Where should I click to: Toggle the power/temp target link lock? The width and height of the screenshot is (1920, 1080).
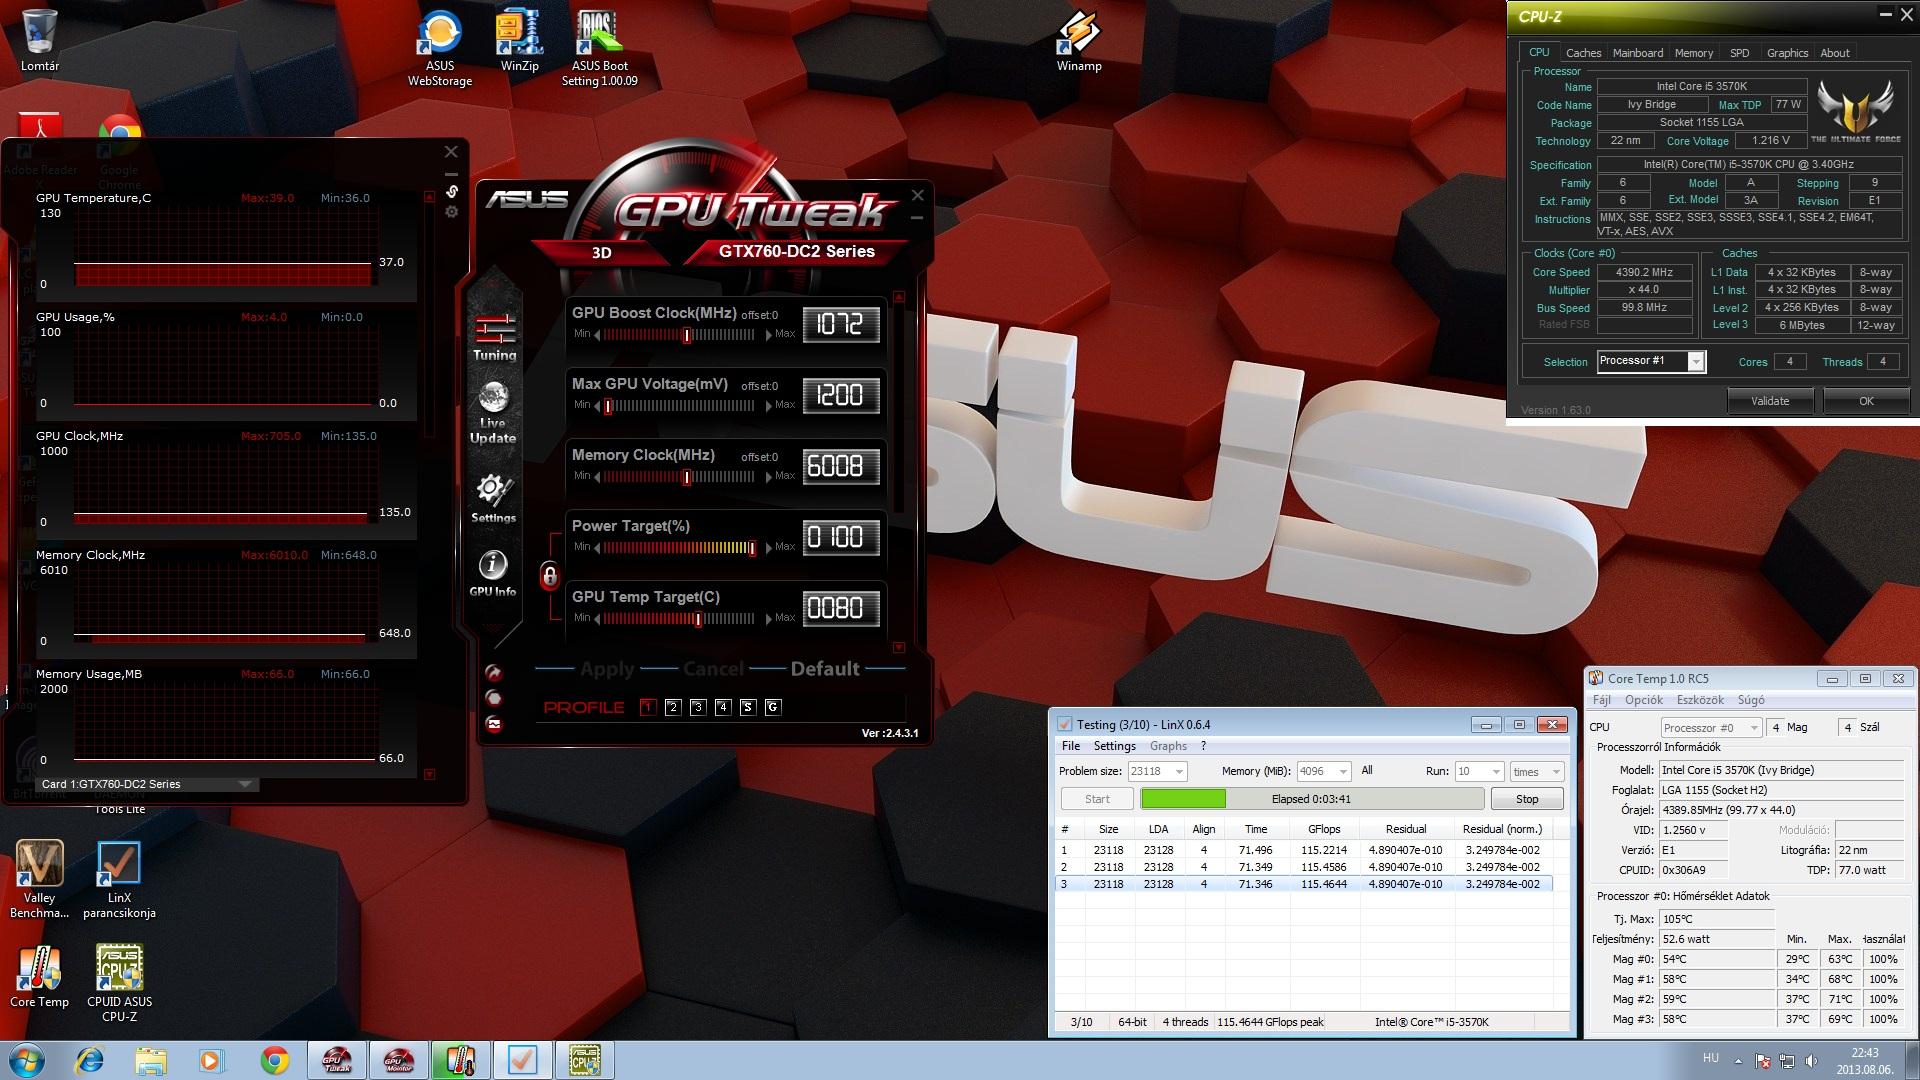pyautogui.click(x=549, y=576)
